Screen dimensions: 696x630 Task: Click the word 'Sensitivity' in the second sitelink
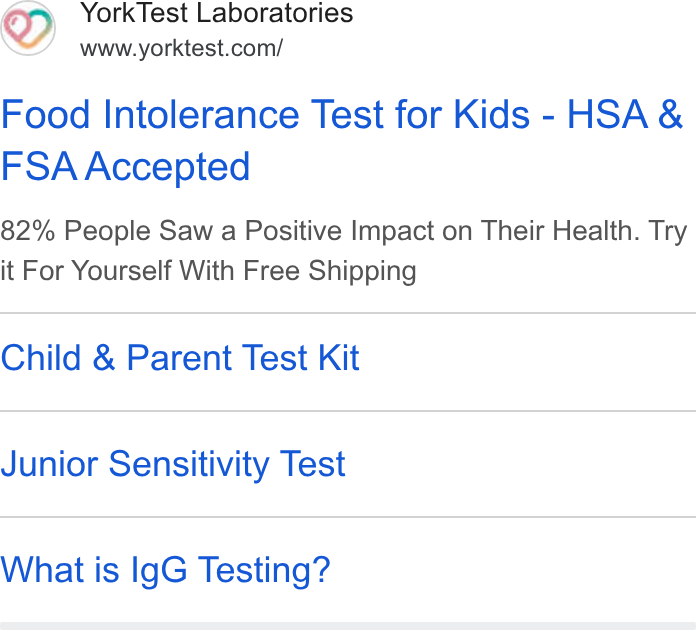[x=189, y=464]
